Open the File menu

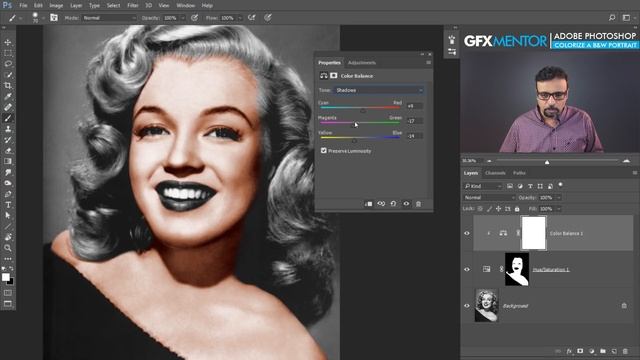(x=23, y=6)
